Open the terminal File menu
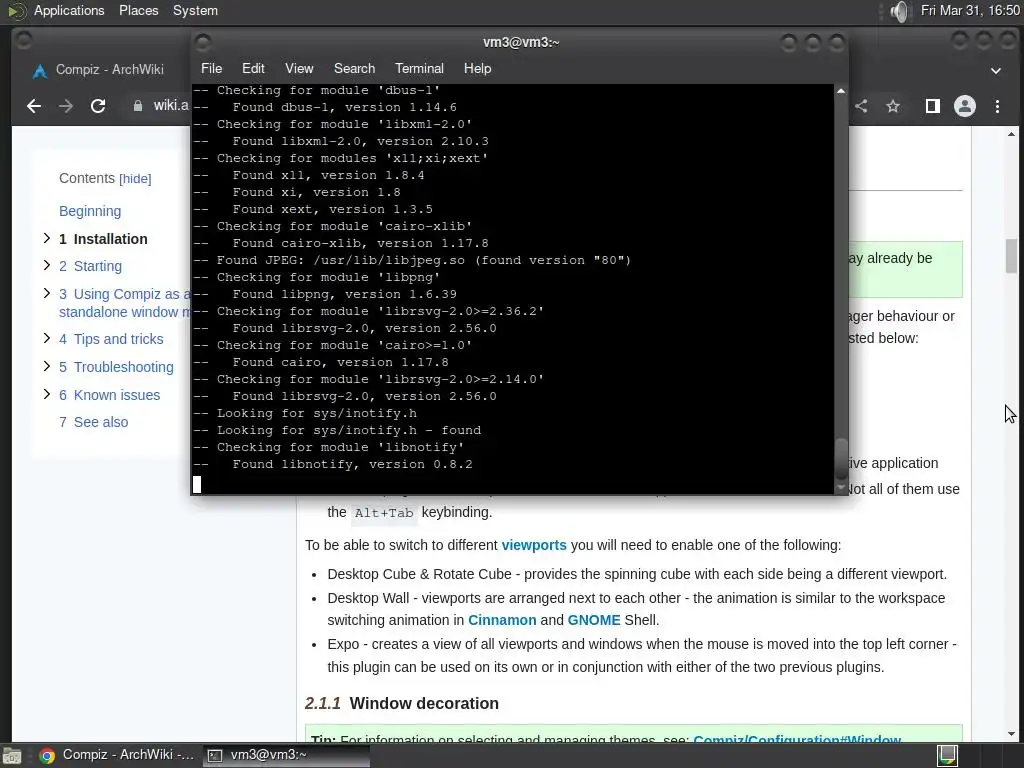Viewport: 1024px width, 768px height. 212,69
